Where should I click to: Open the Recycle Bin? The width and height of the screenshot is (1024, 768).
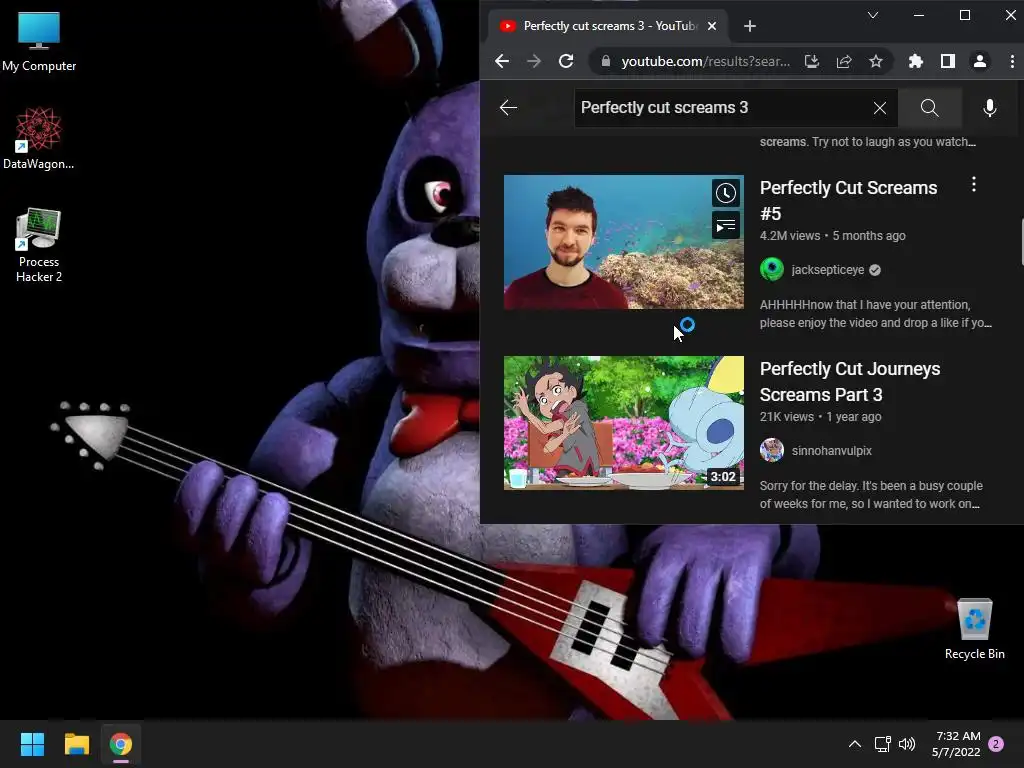point(974,630)
